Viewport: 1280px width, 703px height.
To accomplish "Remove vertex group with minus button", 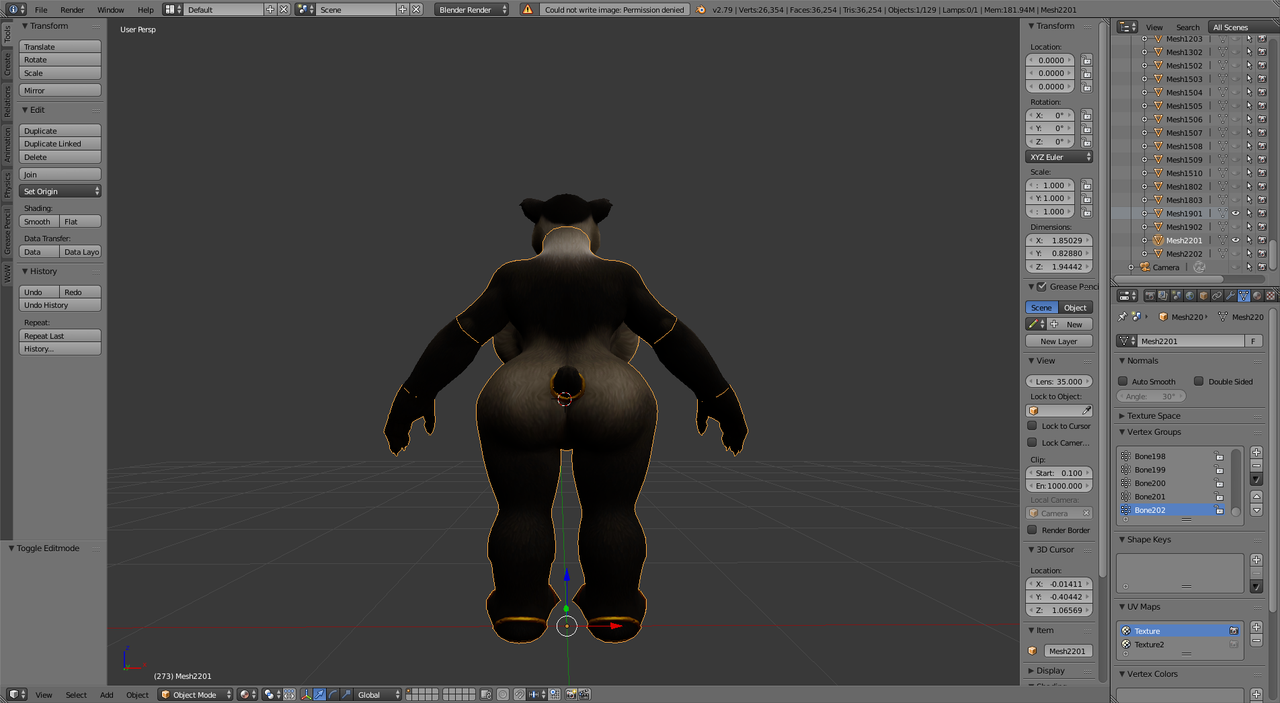I will tap(1257, 466).
